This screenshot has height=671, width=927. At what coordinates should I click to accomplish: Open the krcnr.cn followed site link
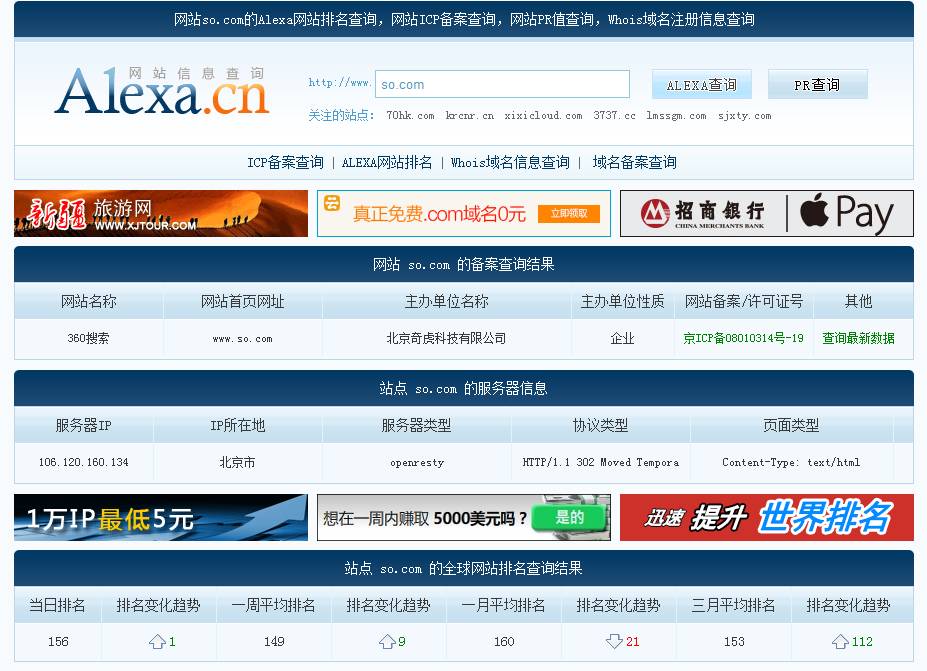coord(469,115)
